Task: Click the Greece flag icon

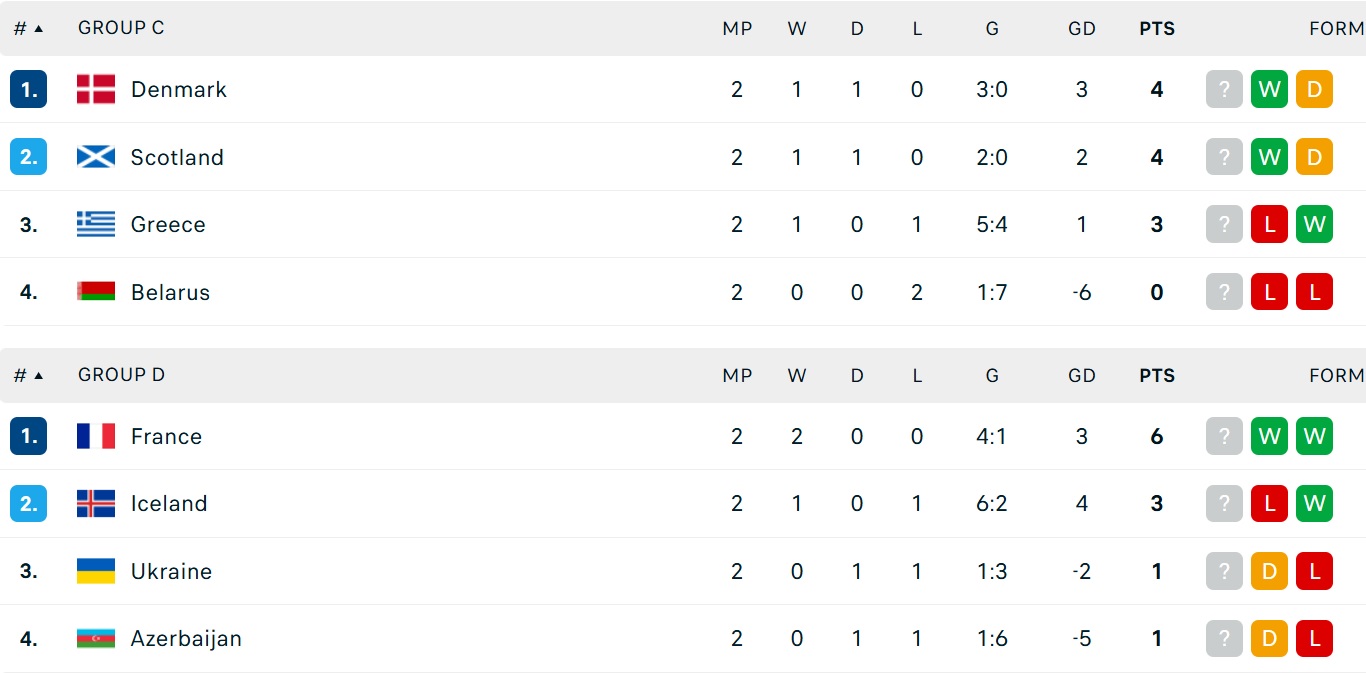Action: (96, 224)
